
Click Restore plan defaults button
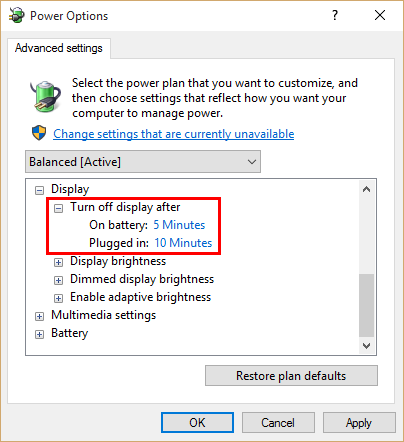291,376
